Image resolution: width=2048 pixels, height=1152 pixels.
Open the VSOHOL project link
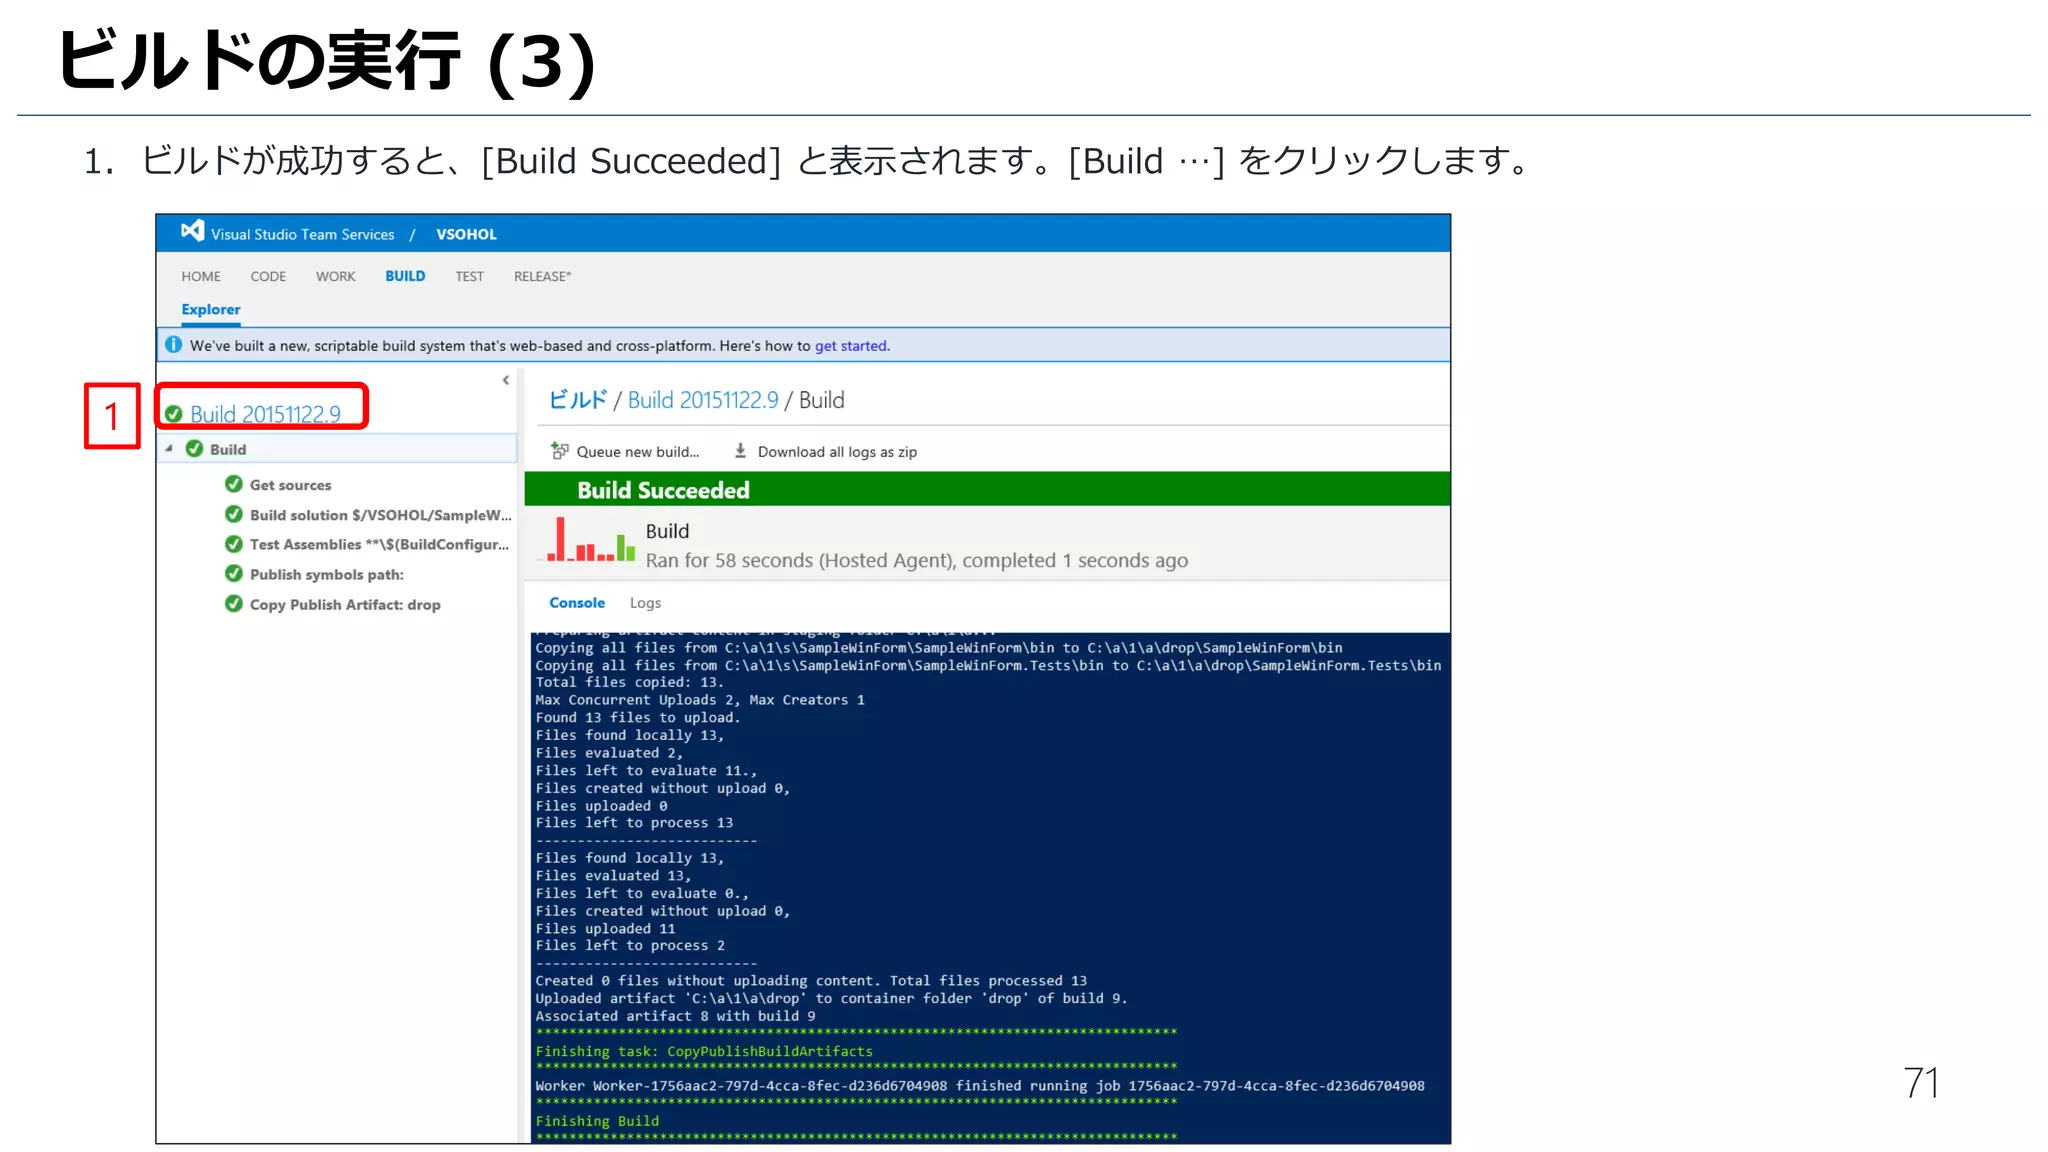[466, 234]
